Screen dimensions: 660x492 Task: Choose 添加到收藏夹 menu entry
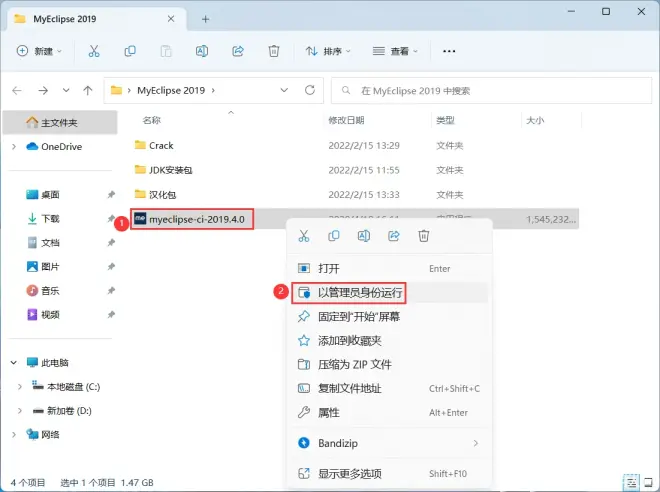click(x=389, y=340)
